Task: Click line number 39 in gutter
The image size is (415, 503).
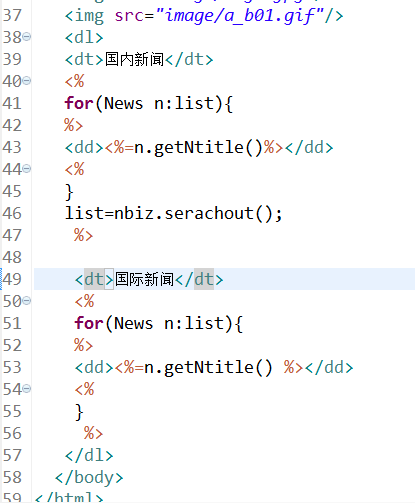Action: tap(12, 59)
